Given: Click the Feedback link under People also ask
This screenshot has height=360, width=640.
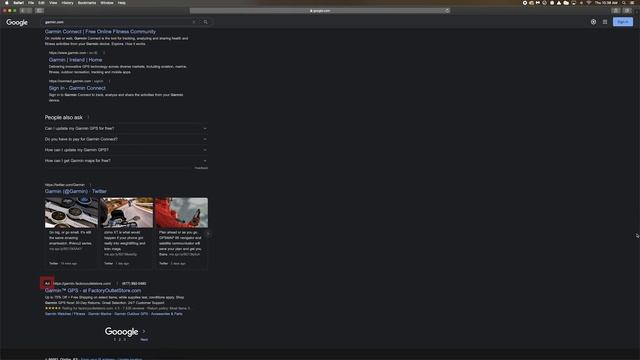Looking at the screenshot, I should [201, 168].
